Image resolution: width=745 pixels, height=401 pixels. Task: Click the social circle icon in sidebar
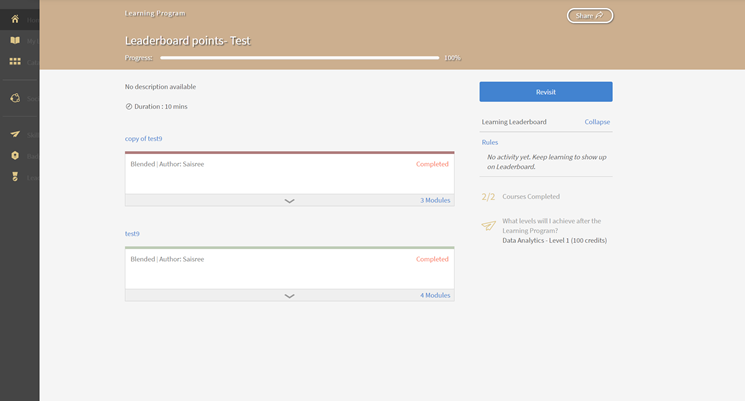[x=15, y=98]
